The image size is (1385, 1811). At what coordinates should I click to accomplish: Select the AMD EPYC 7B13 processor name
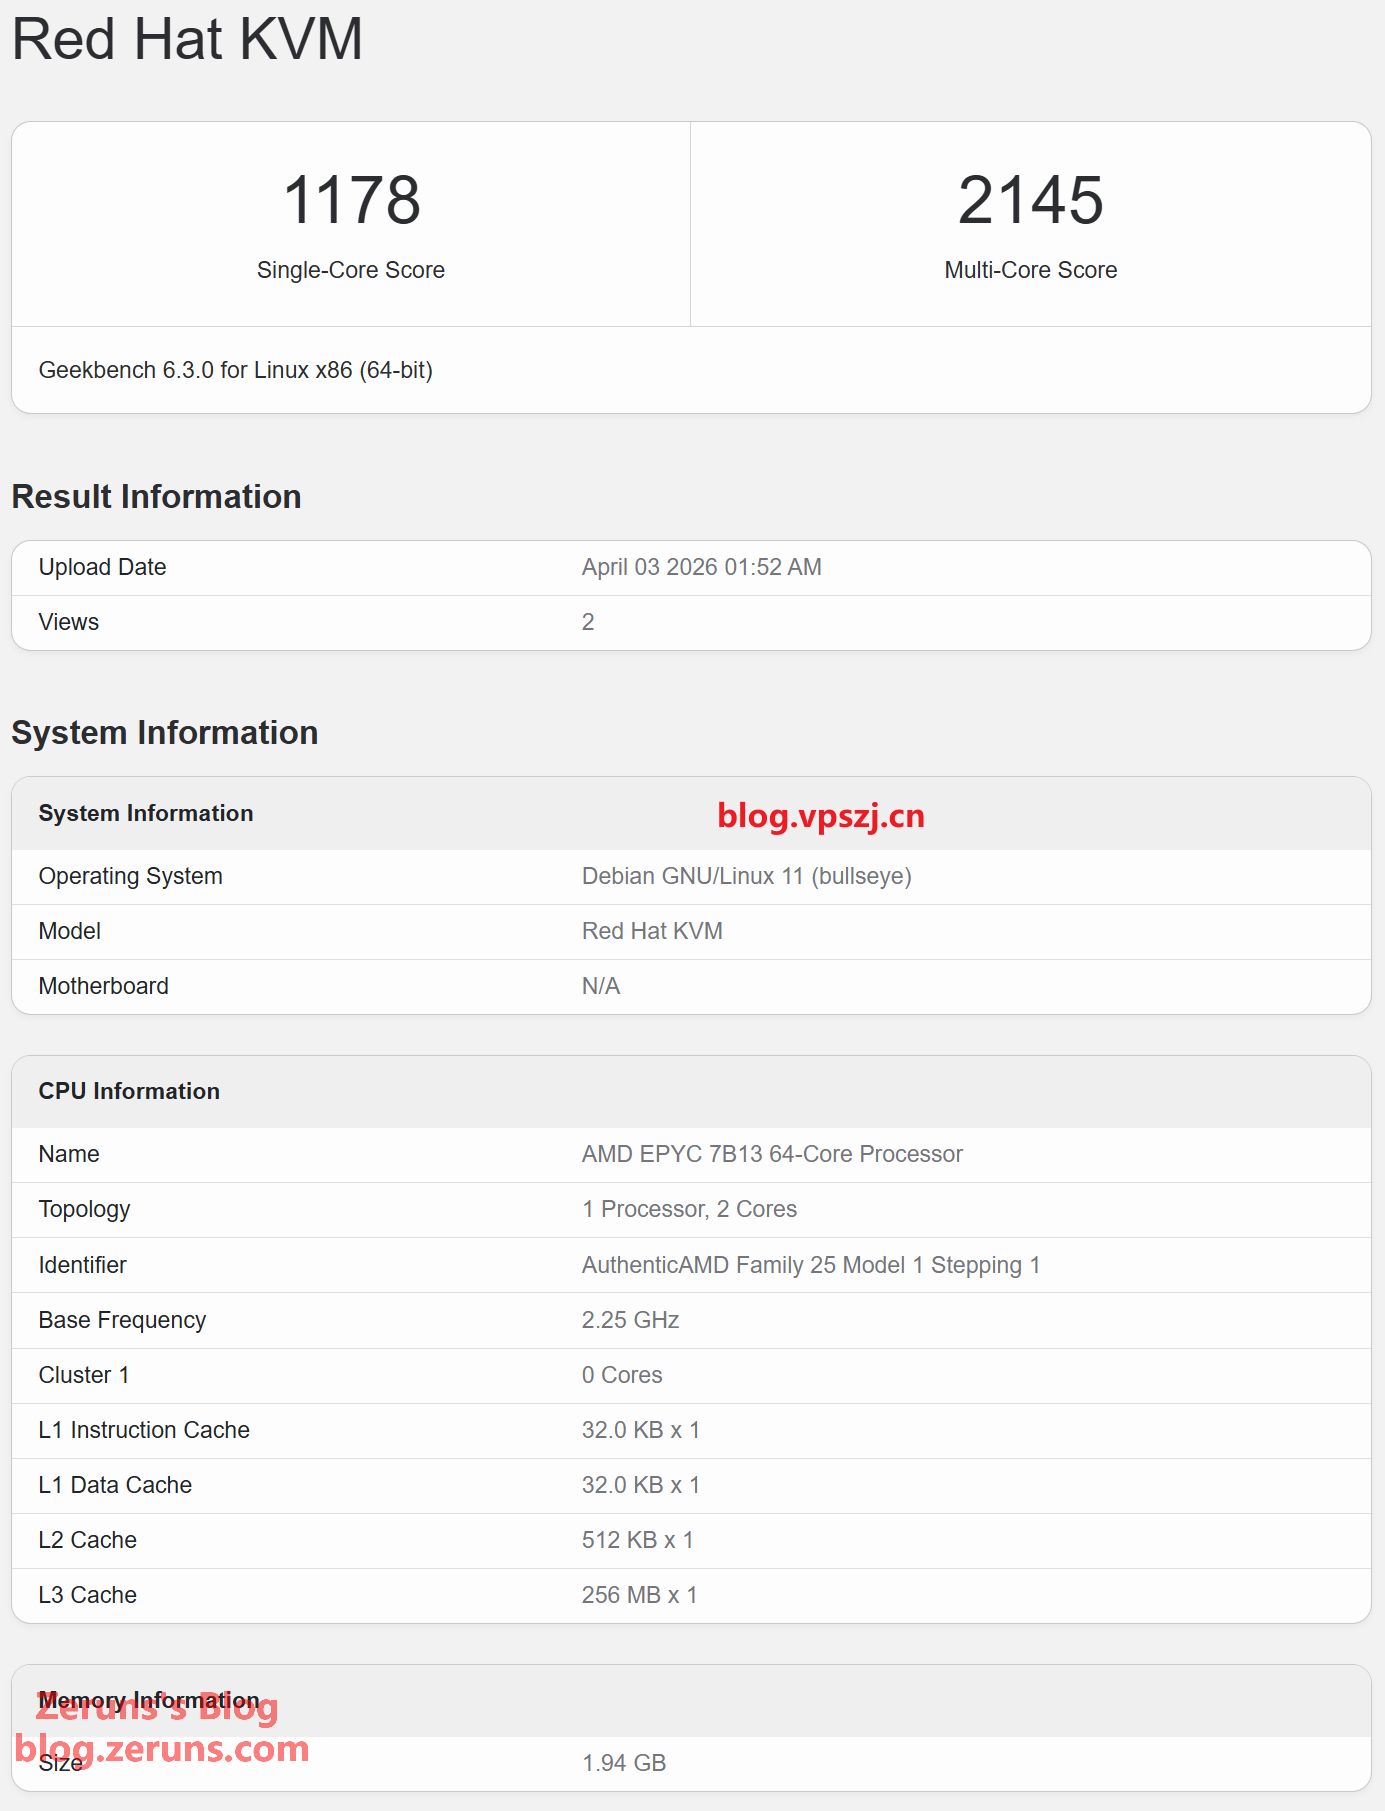(x=772, y=1154)
